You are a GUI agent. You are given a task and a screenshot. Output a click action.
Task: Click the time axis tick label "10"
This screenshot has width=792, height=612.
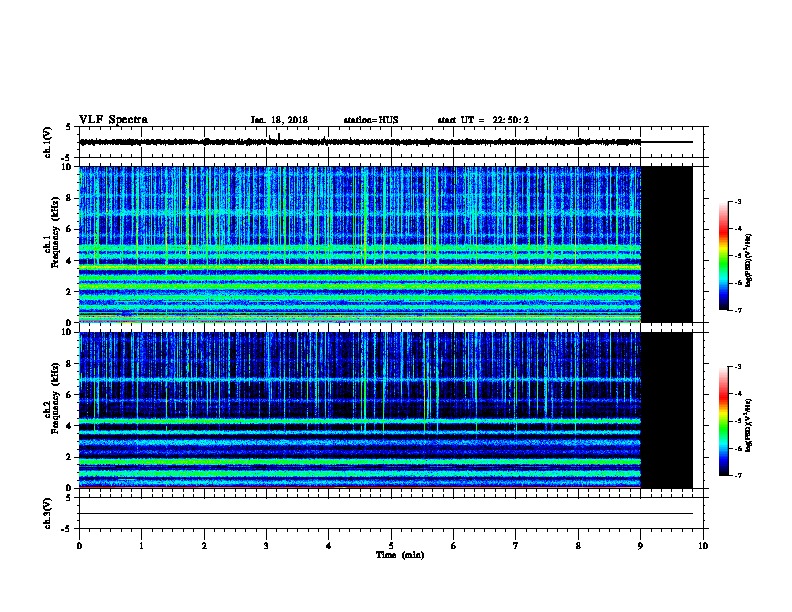[x=703, y=546]
